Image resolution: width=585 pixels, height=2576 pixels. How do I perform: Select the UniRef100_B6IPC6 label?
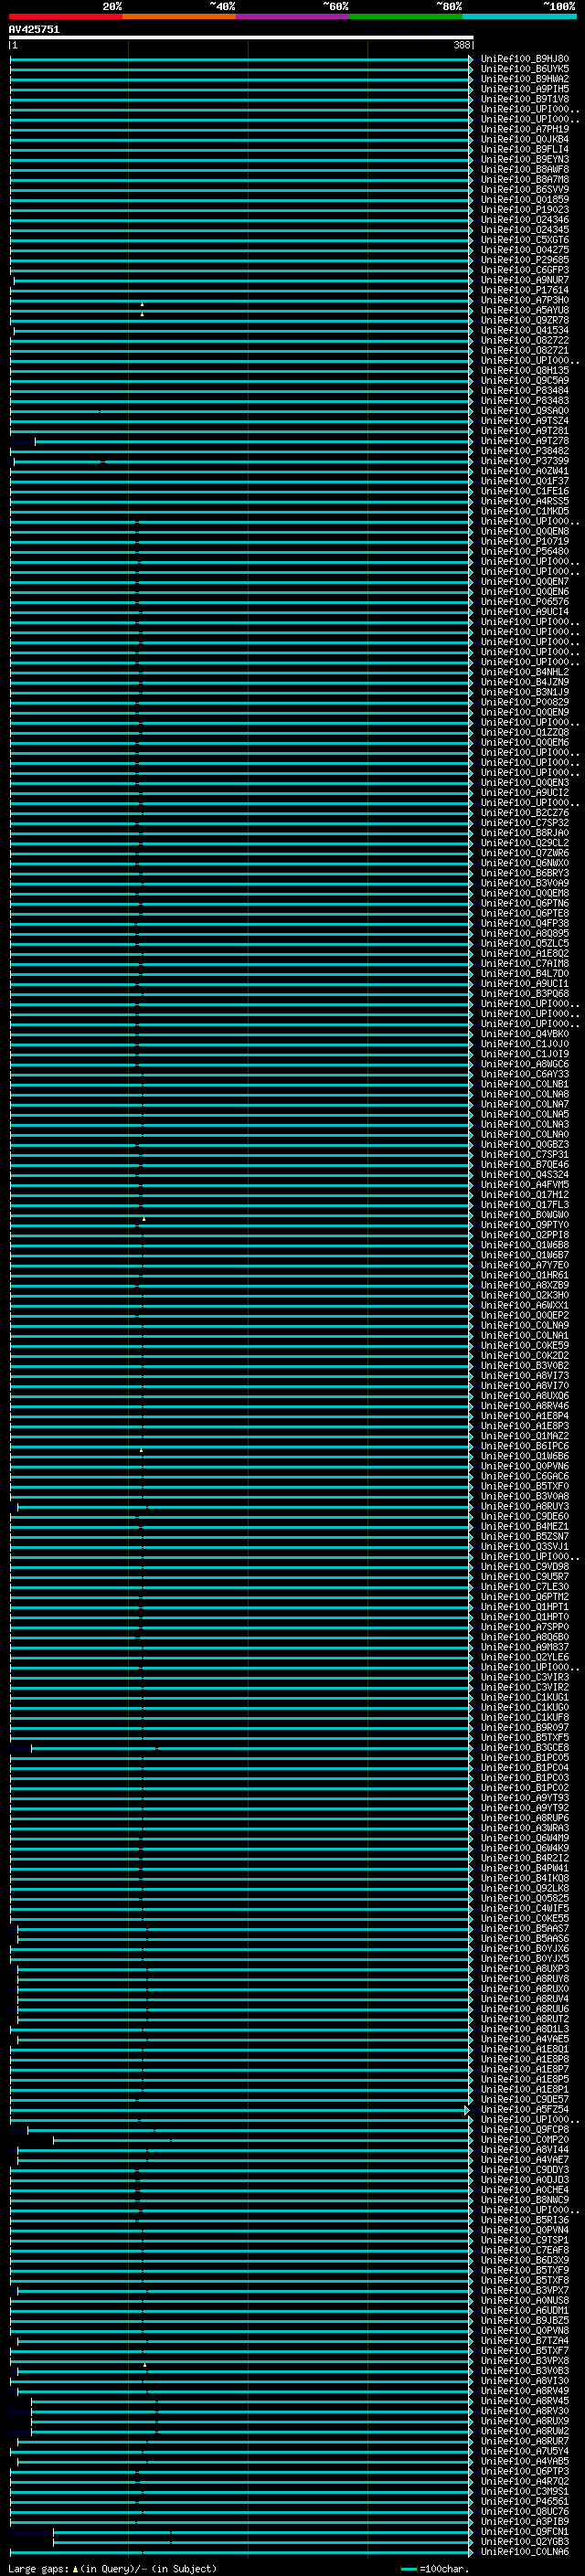pos(525,1446)
